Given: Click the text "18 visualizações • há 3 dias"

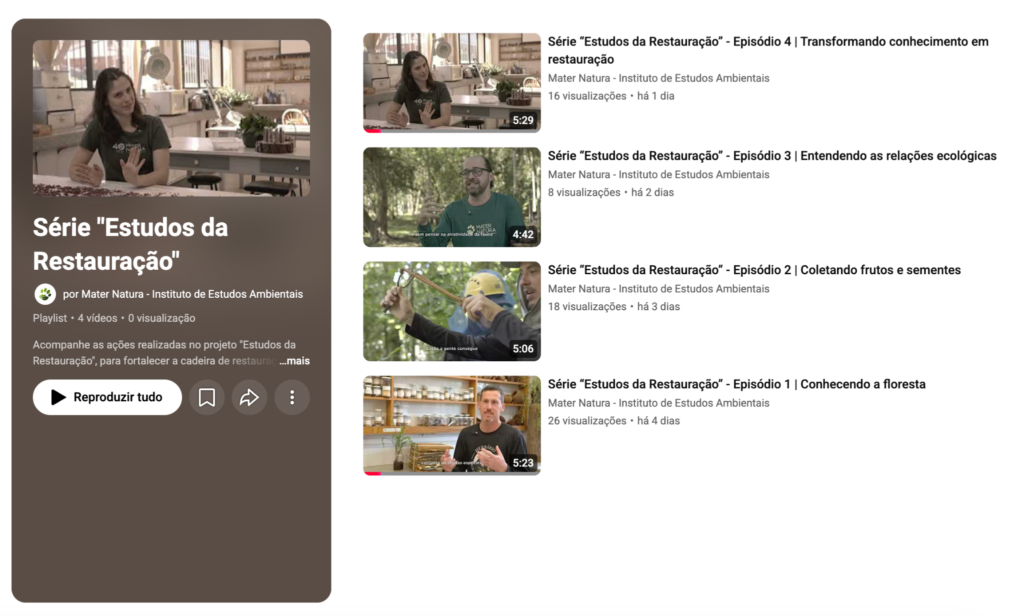Looking at the screenshot, I should (614, 306).
